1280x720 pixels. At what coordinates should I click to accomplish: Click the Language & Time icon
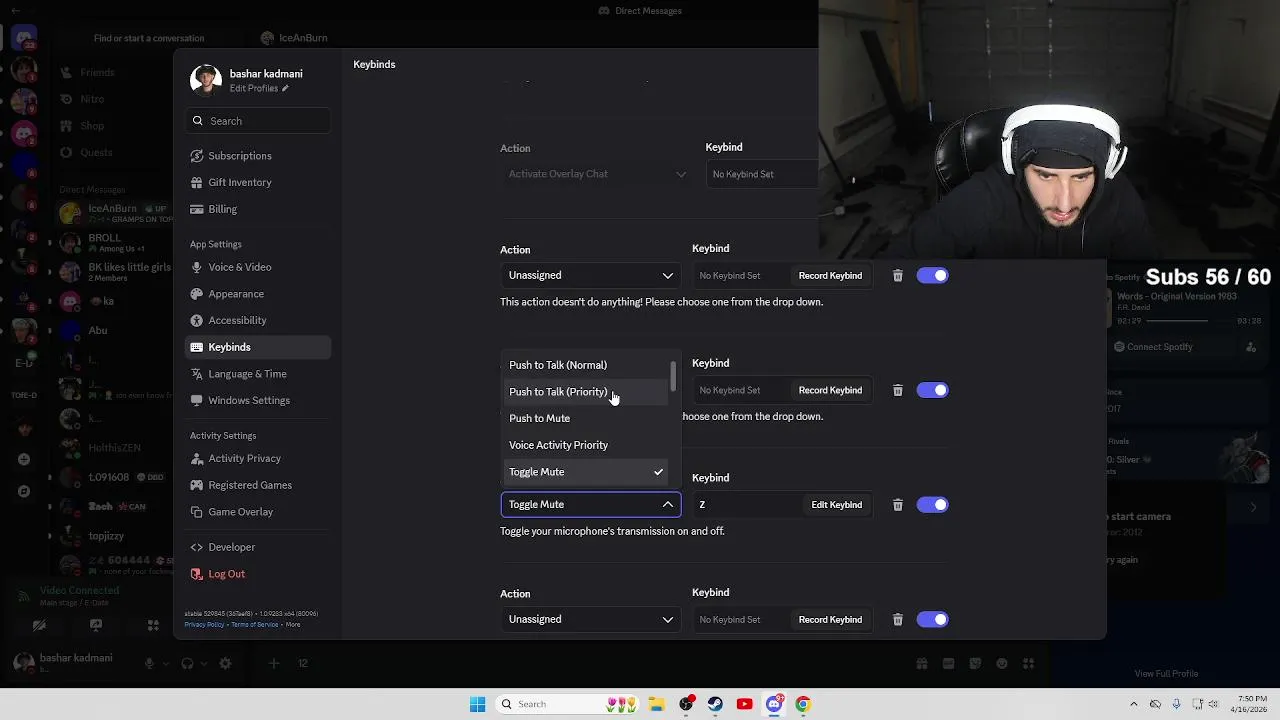coord(197,374)
